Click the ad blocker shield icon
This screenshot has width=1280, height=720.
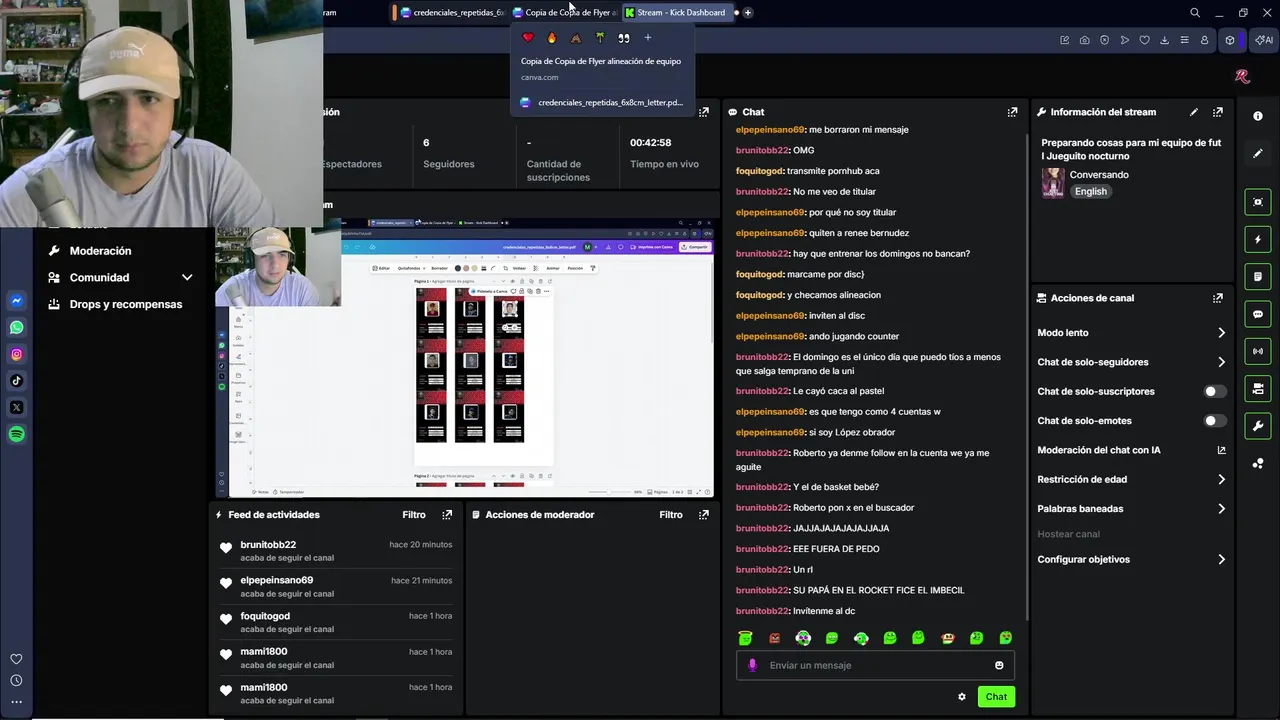(1105, 40)
